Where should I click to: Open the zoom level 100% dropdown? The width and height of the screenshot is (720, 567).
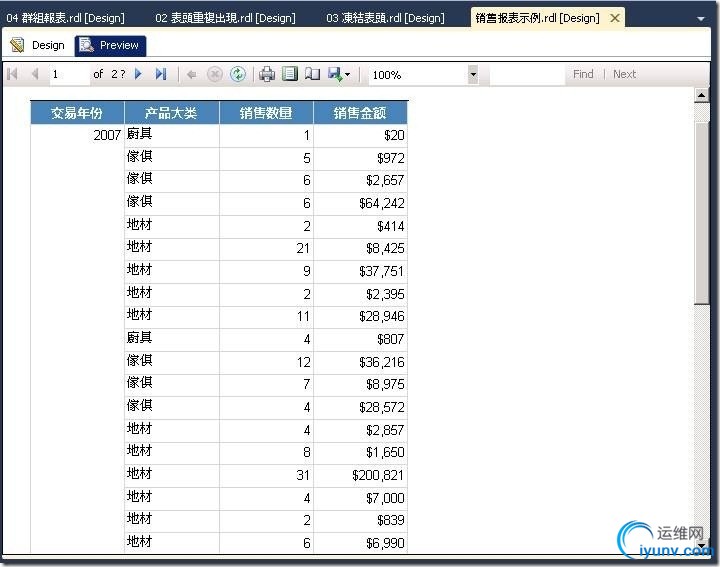coord(473,74)
